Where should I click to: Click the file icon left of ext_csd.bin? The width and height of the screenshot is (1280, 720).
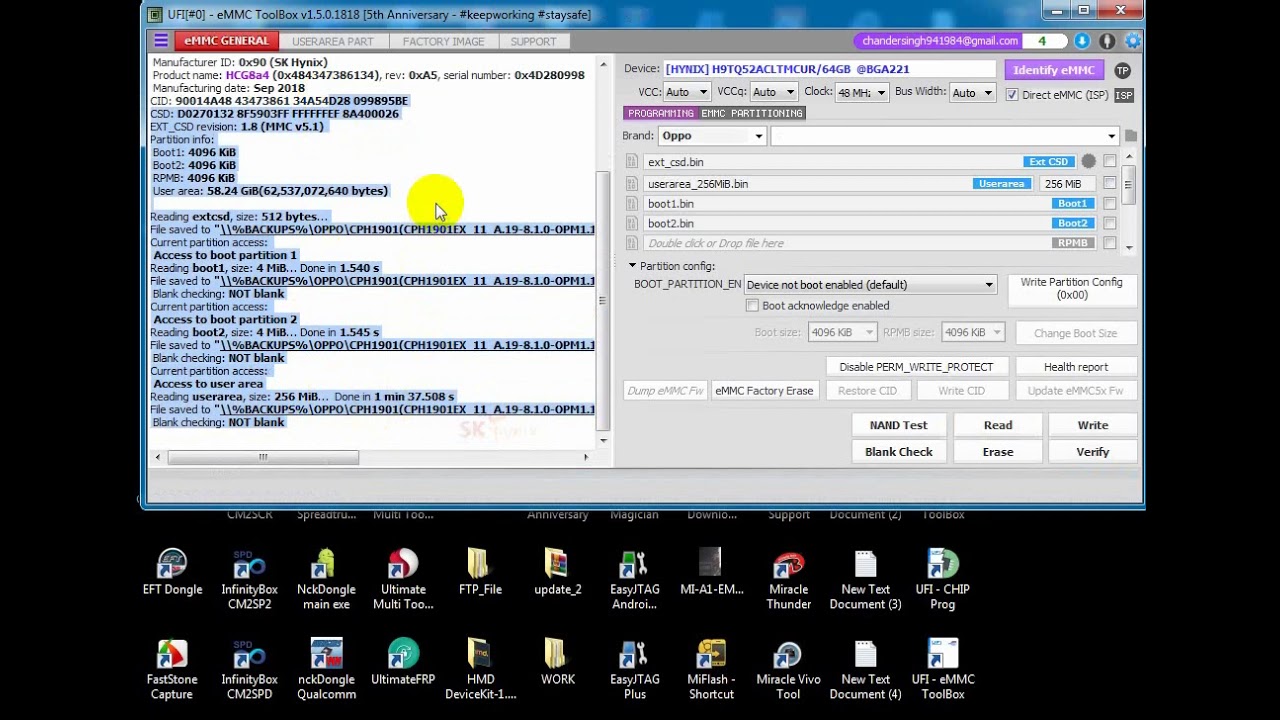(x=632, y=162)
